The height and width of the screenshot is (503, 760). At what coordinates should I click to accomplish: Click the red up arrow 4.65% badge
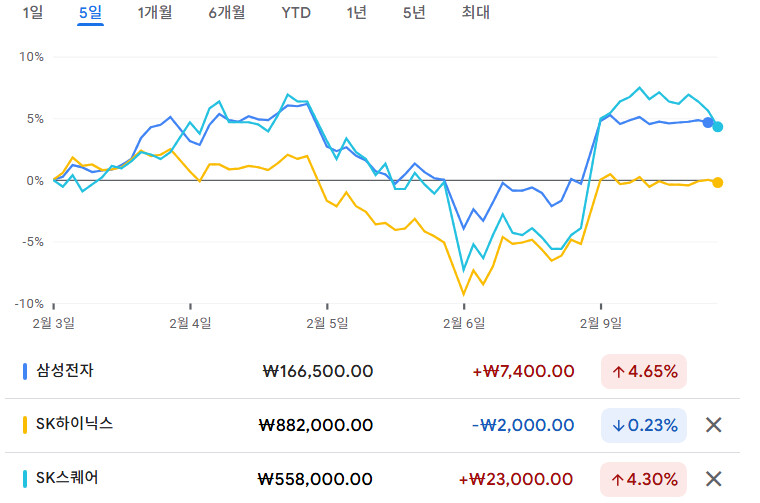click(644, 371)
